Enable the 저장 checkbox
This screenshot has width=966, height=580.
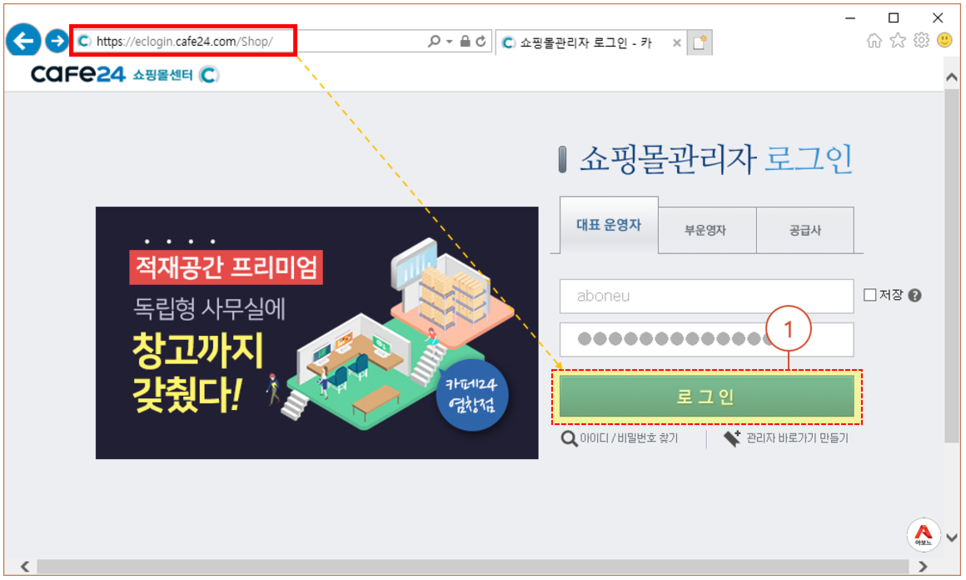pyautogui.click(x=870, y=295)
